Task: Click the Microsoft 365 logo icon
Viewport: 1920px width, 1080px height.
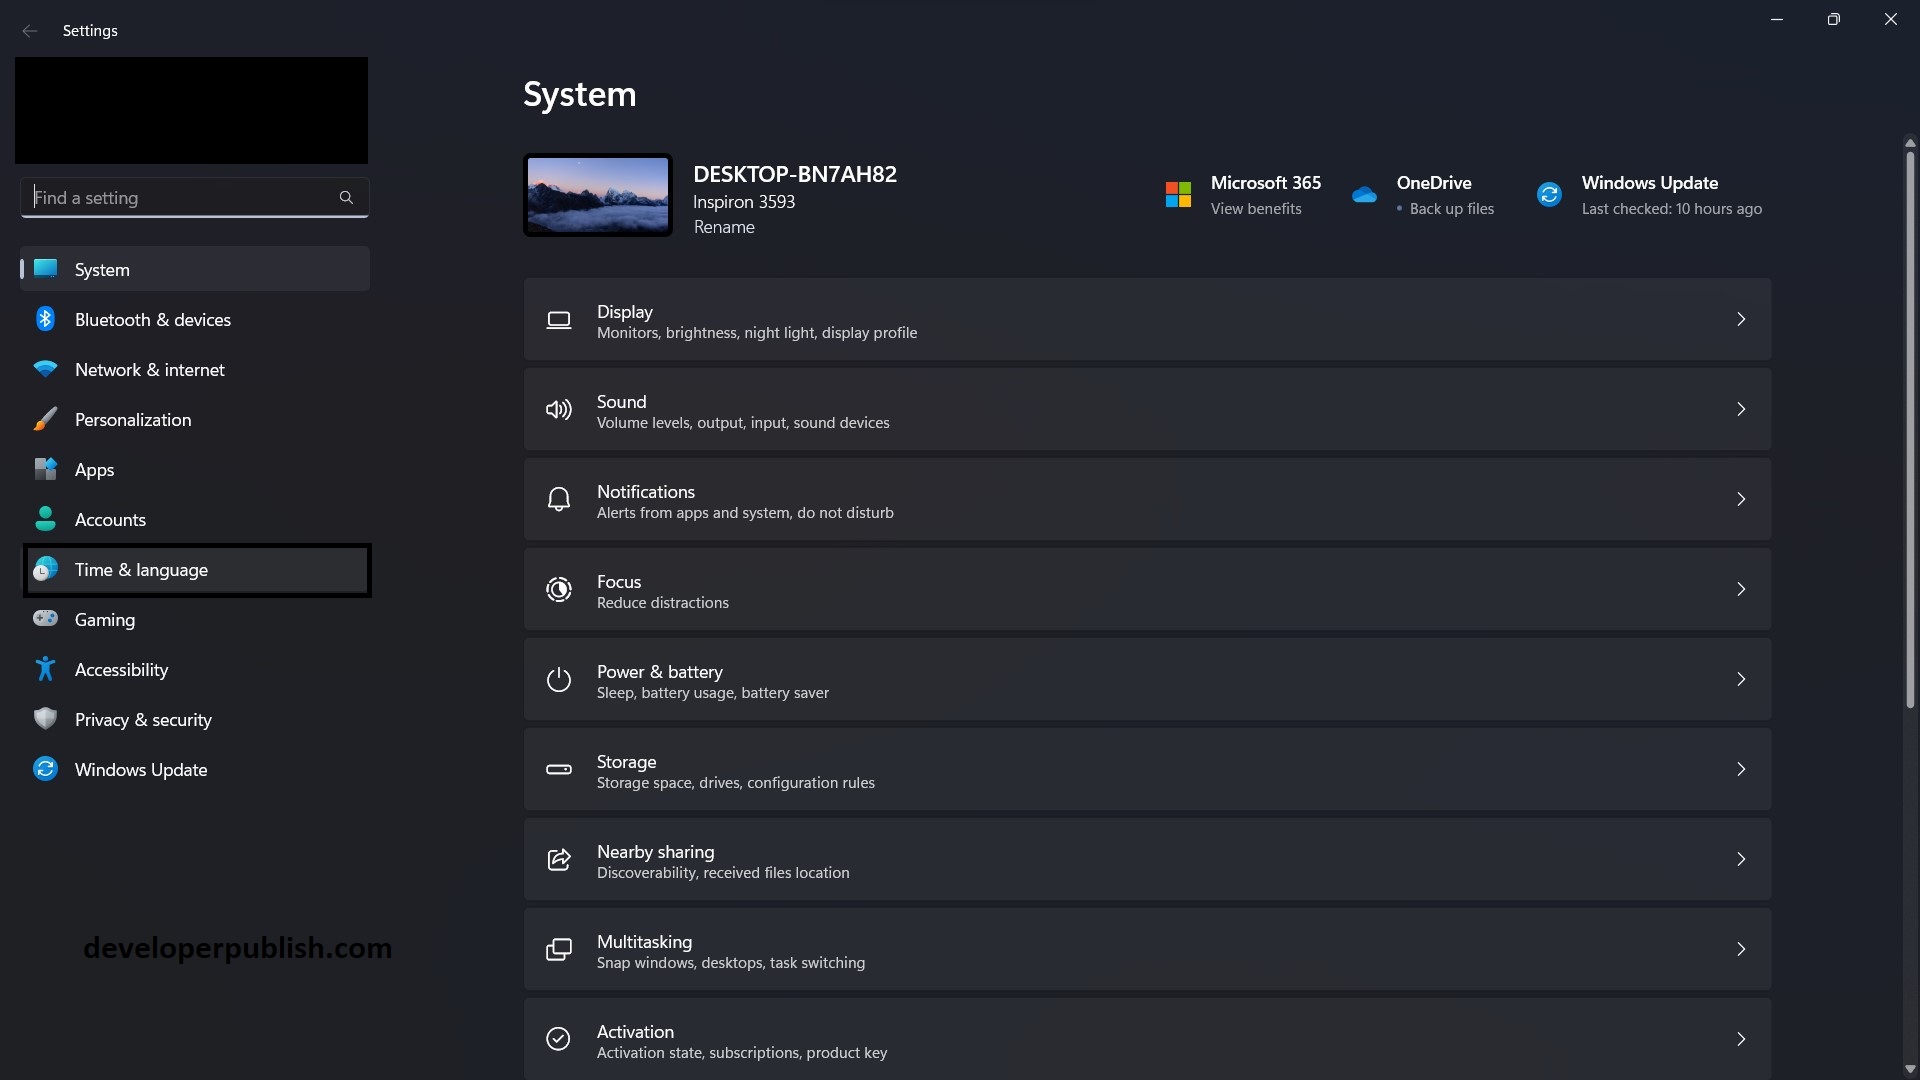Action: tap(1178, 194)
